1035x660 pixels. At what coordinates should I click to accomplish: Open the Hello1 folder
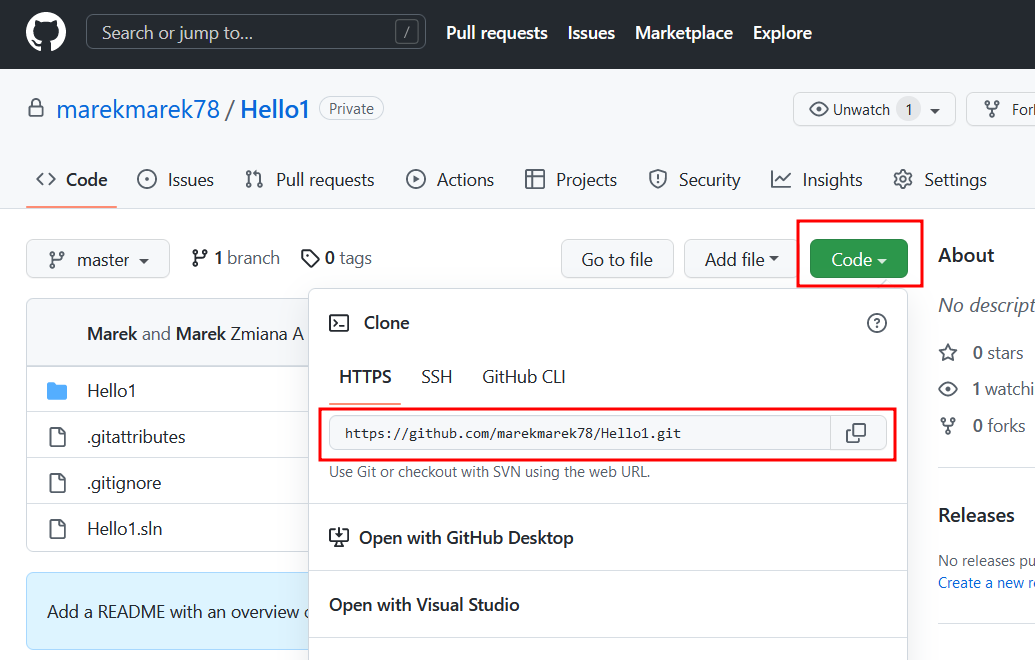[x=111, y=390]
